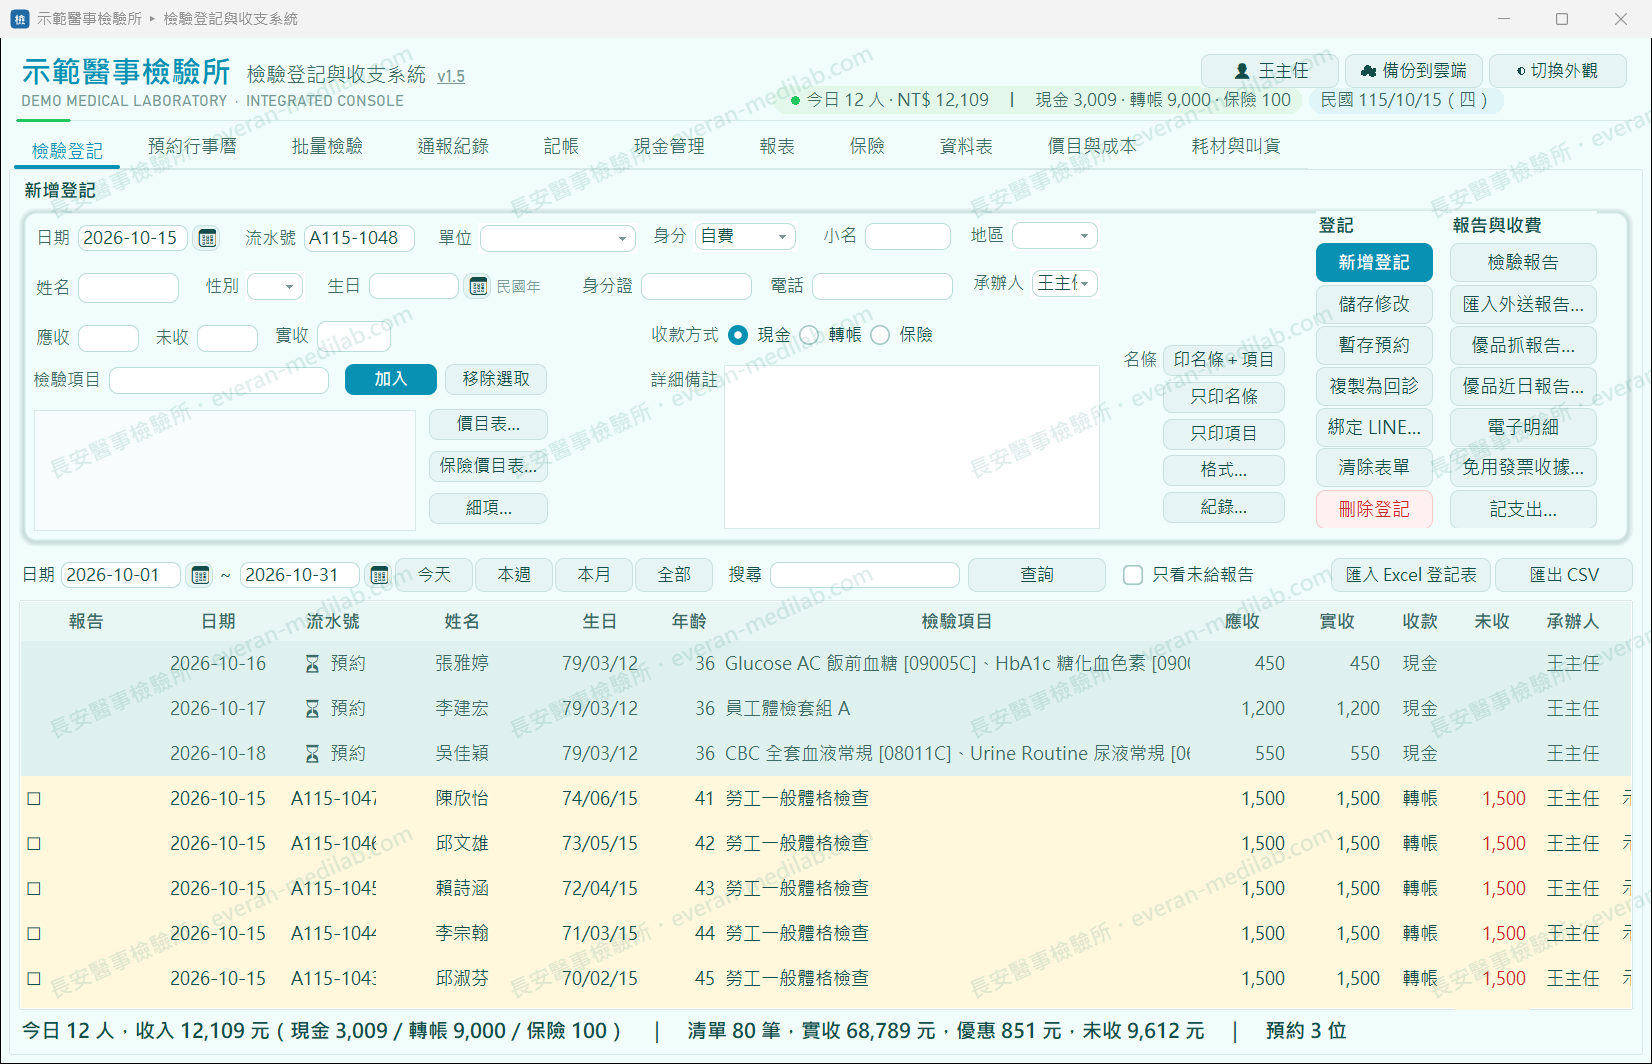Open calendar for filter start date 2026-10-01

pos(200,575)
